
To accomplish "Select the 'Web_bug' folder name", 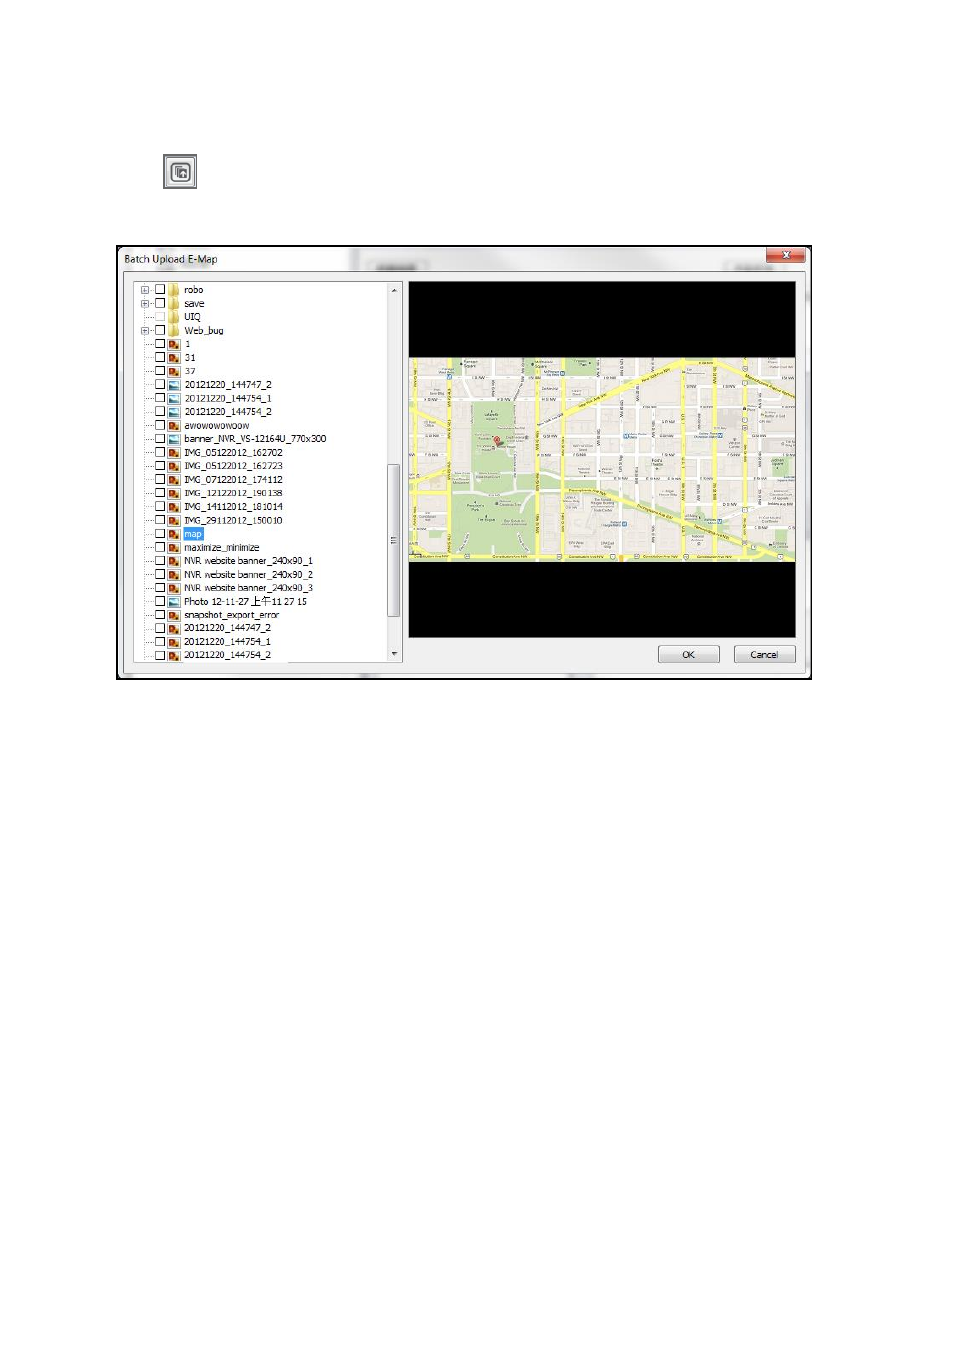I will pyautogui.click(x=204, y=330).
